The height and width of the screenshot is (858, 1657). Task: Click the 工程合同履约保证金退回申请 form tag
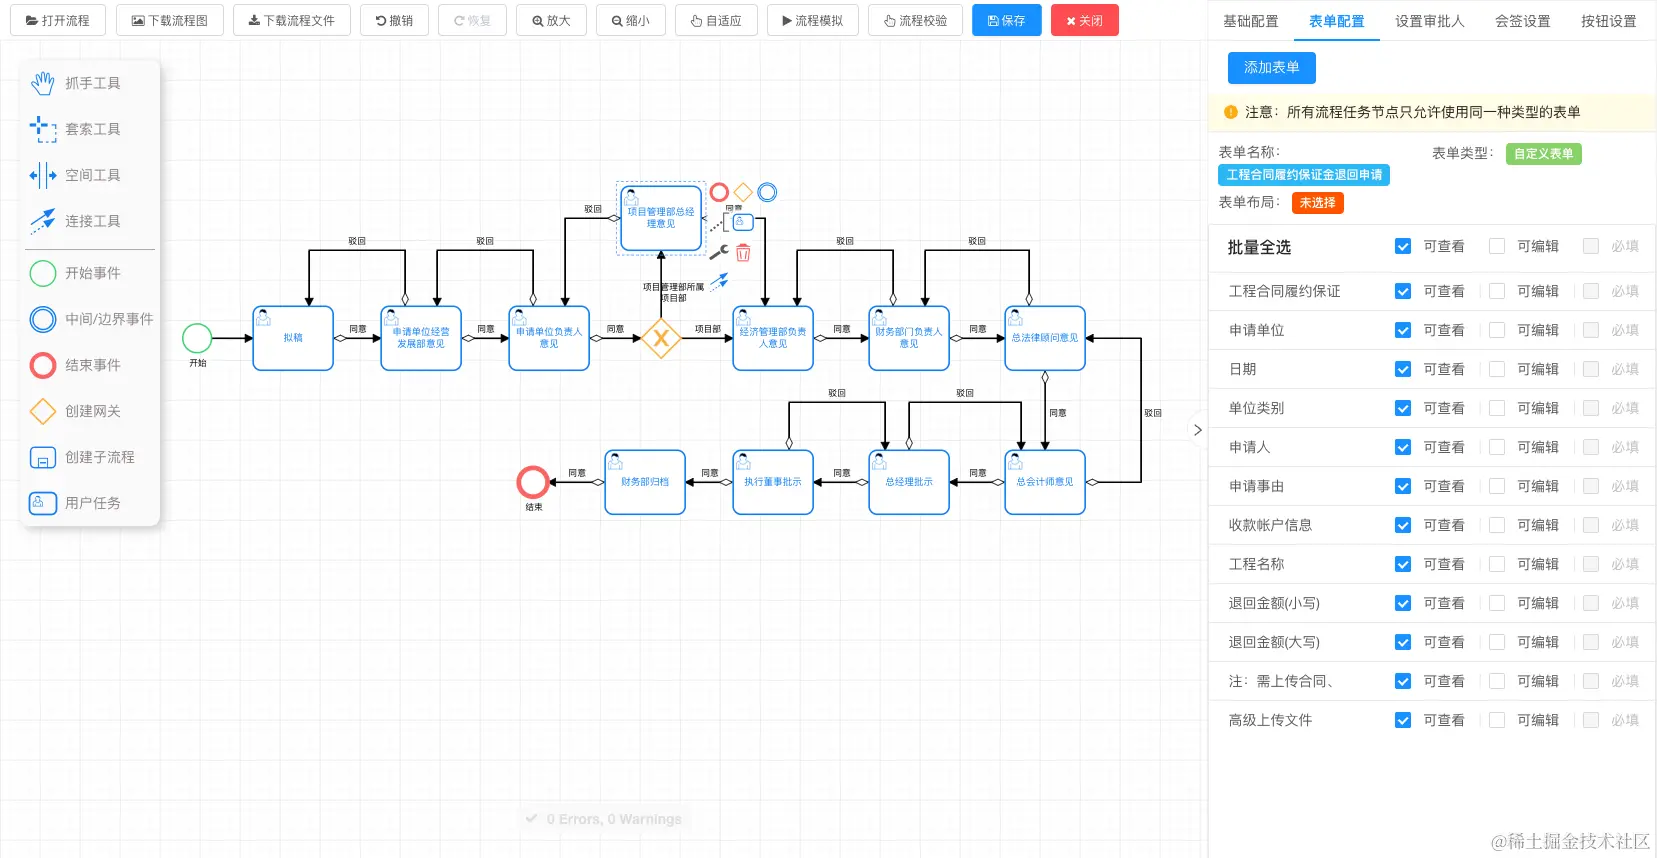click(1304, 175)
